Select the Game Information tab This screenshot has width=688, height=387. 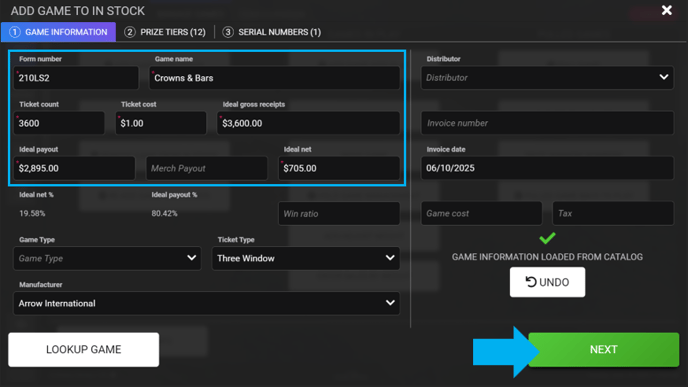click(58, 32)
